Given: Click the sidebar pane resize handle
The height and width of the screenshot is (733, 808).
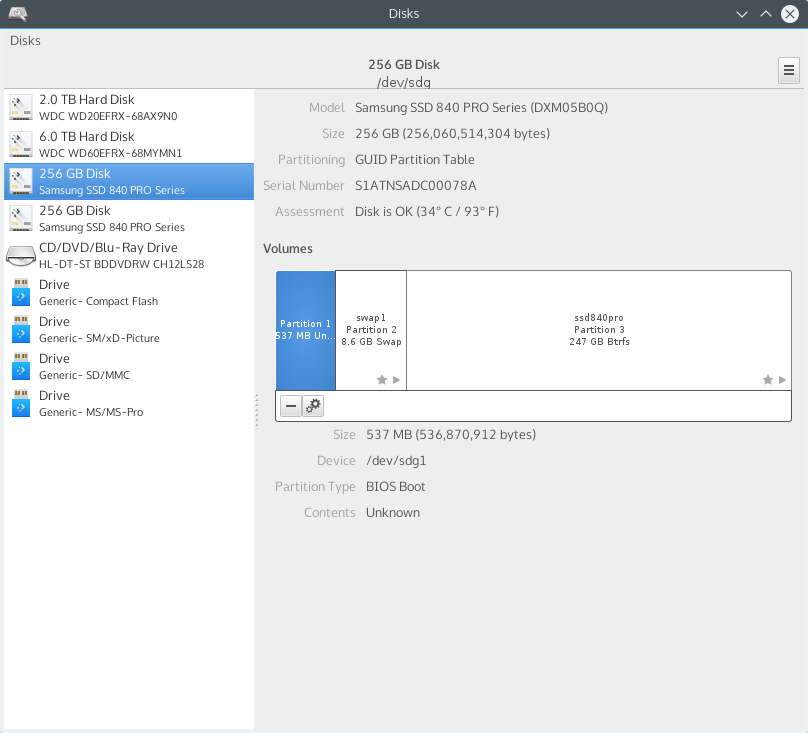Looking at the screenshot, I should [x=257, y=410].
